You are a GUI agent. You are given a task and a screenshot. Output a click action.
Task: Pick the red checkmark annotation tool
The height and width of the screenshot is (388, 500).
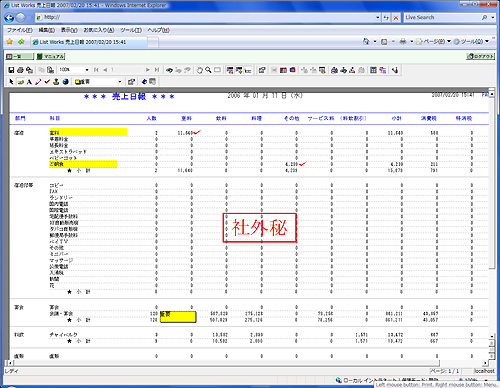coord(47,81)
